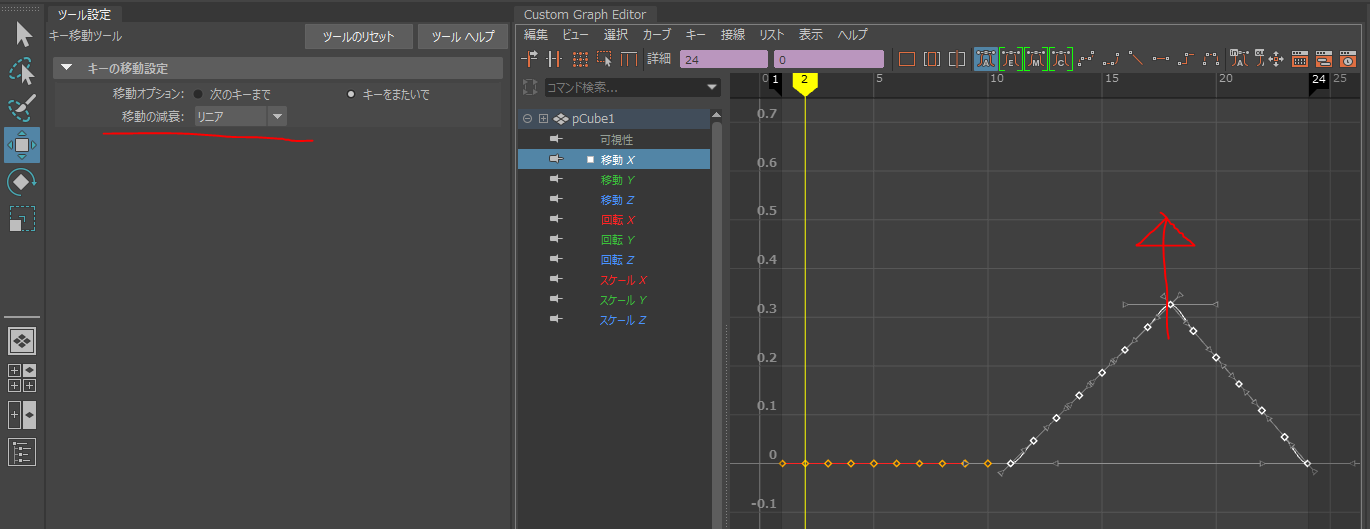Click value stats field showing 0
Viewport: 1370px width, 529px height.
click(829, 59)
